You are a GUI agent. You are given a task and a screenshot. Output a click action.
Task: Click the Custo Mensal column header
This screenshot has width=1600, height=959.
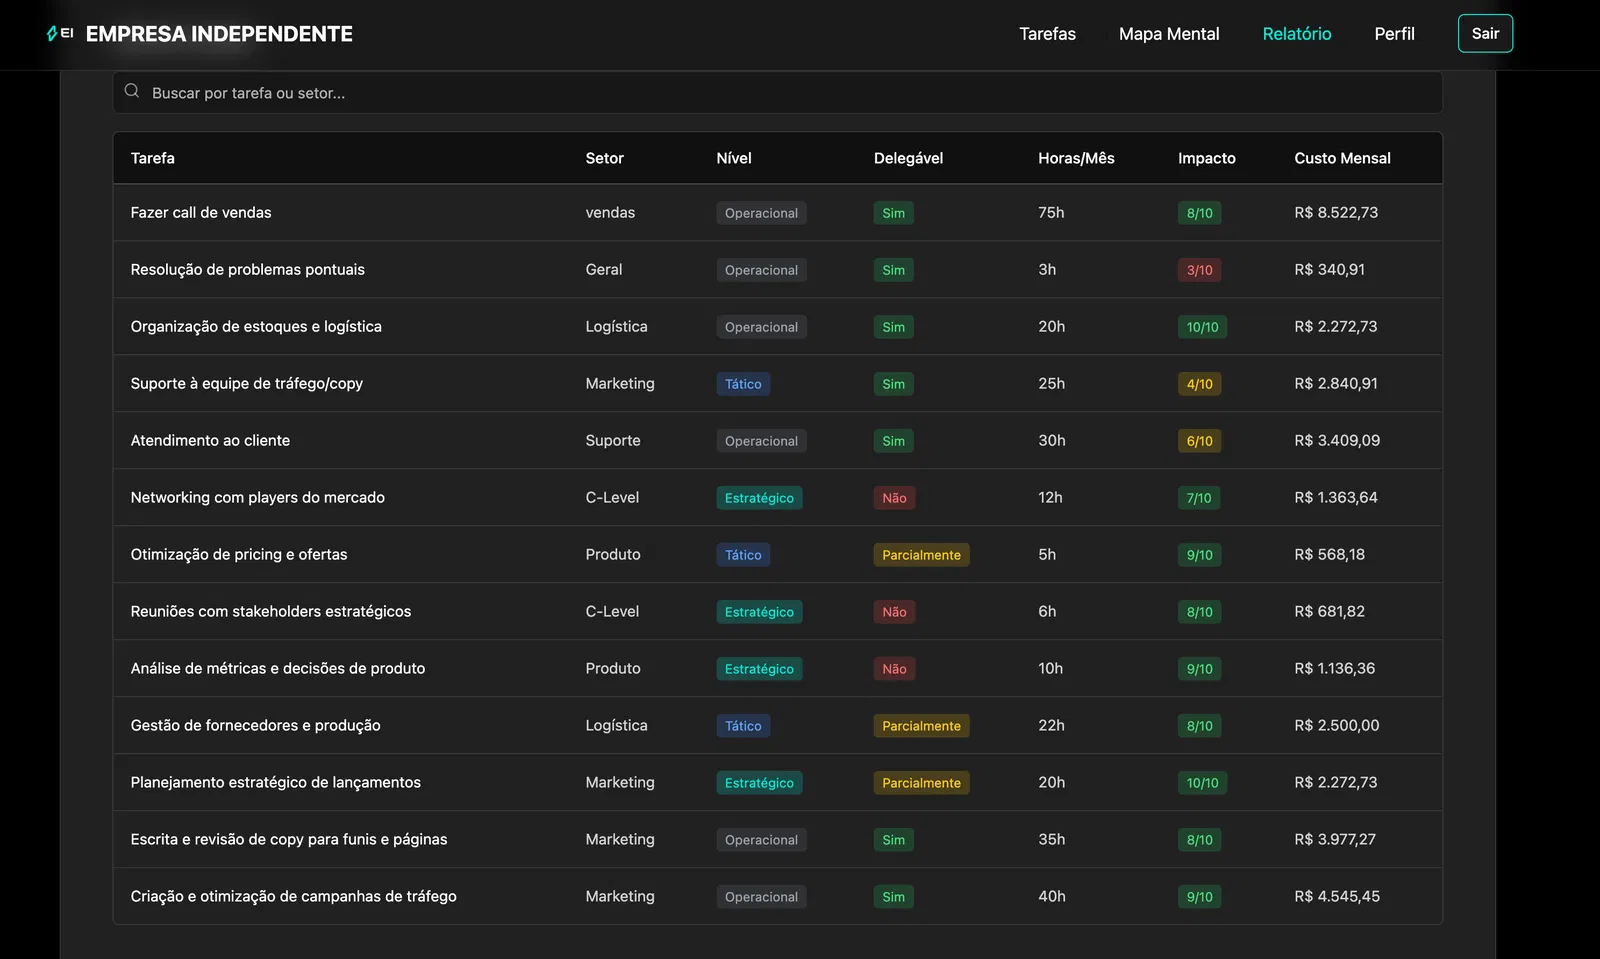[x=1342, y=158]
